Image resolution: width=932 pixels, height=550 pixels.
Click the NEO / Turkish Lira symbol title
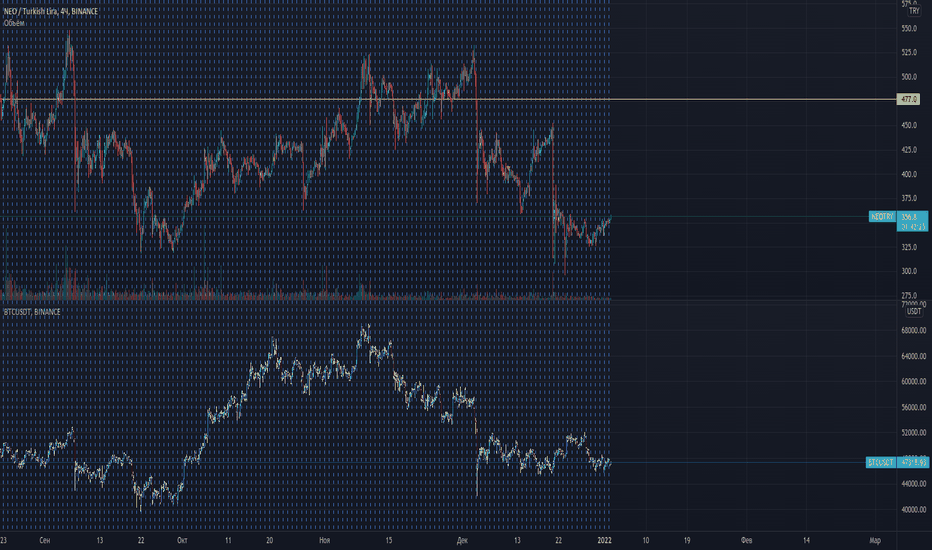51,11
